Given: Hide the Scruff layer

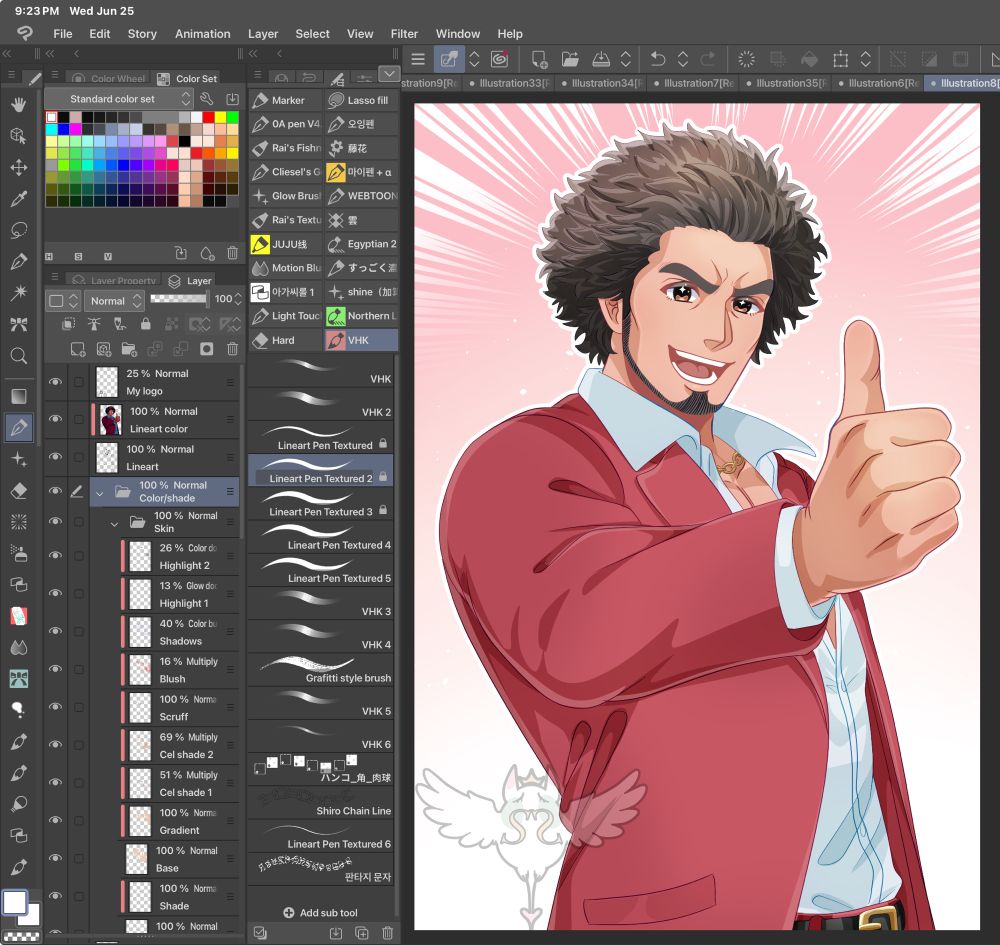Looking at the screenshot, I should [x=55, y=707].
